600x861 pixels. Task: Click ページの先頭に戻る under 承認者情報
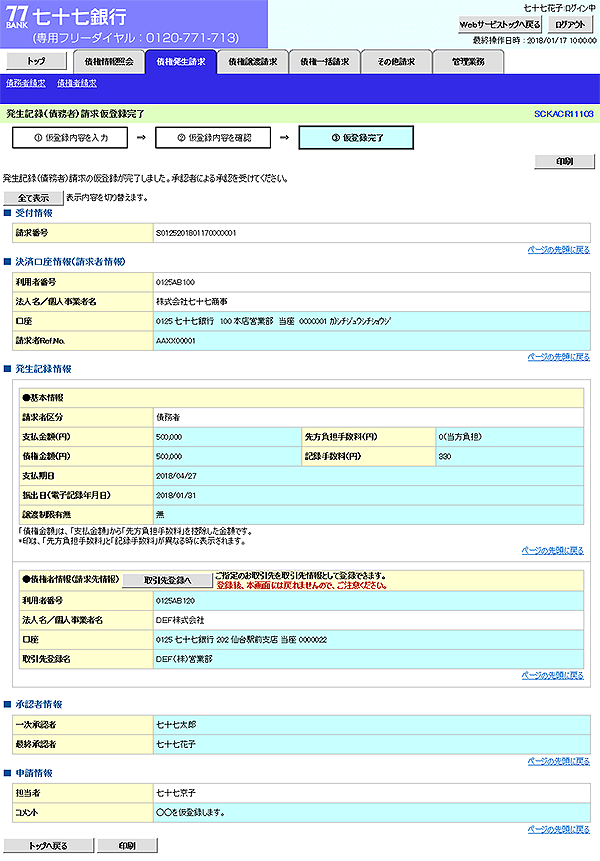pos(558,761)
